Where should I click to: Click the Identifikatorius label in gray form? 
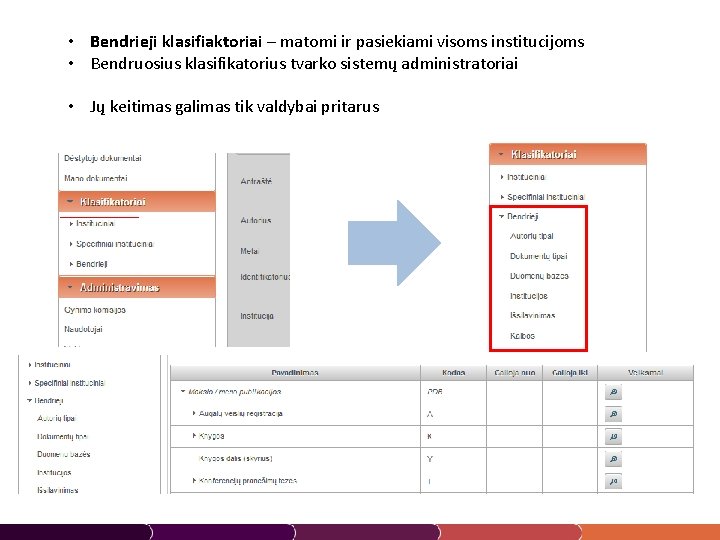coord(265,277)
